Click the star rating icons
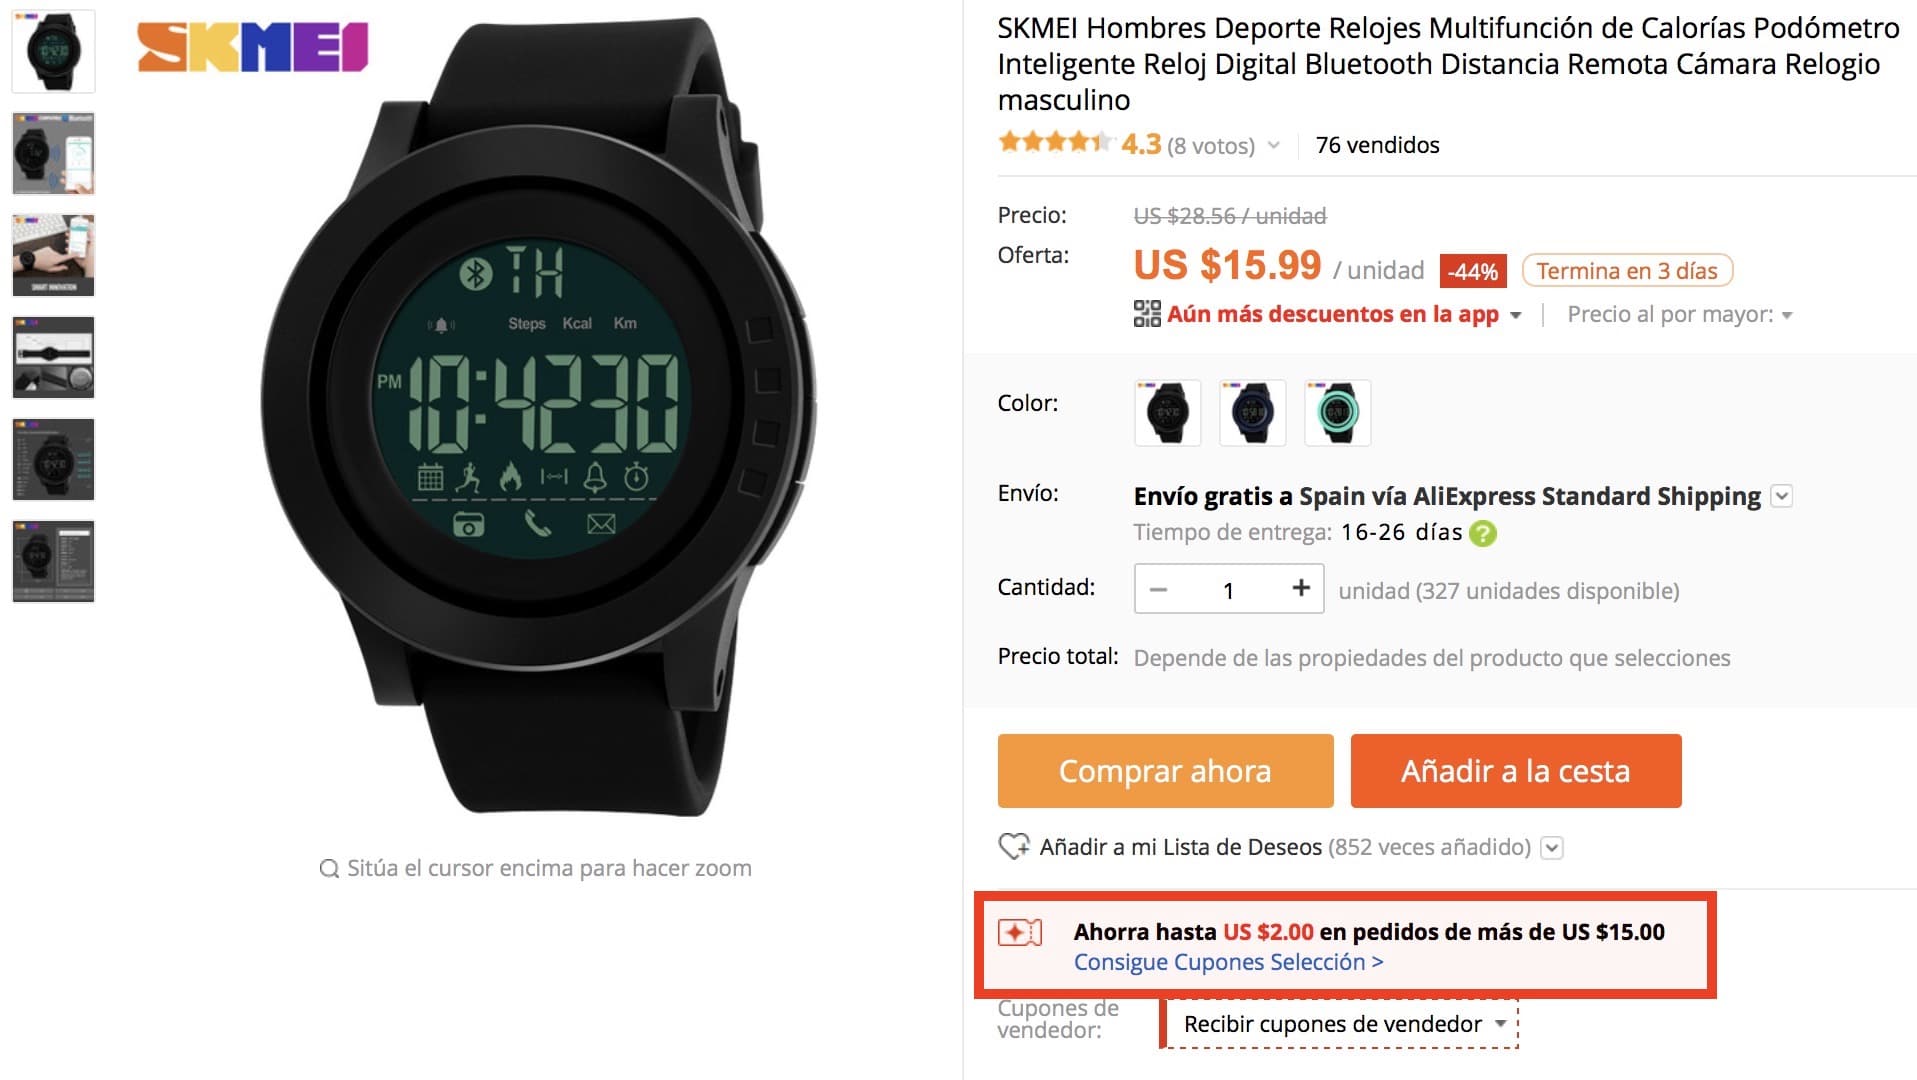Screen dimensions: 1917x1080 pos(1055,143)
